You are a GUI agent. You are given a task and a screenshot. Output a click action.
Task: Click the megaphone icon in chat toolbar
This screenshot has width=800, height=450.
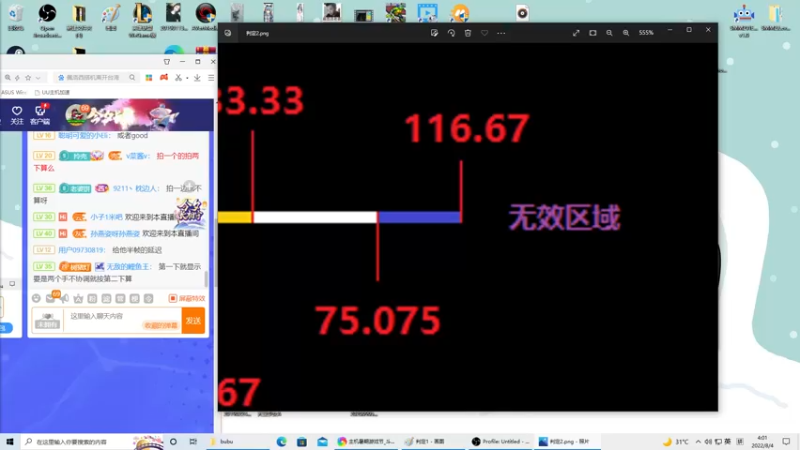pyautogui.click(x=64, y=298)
